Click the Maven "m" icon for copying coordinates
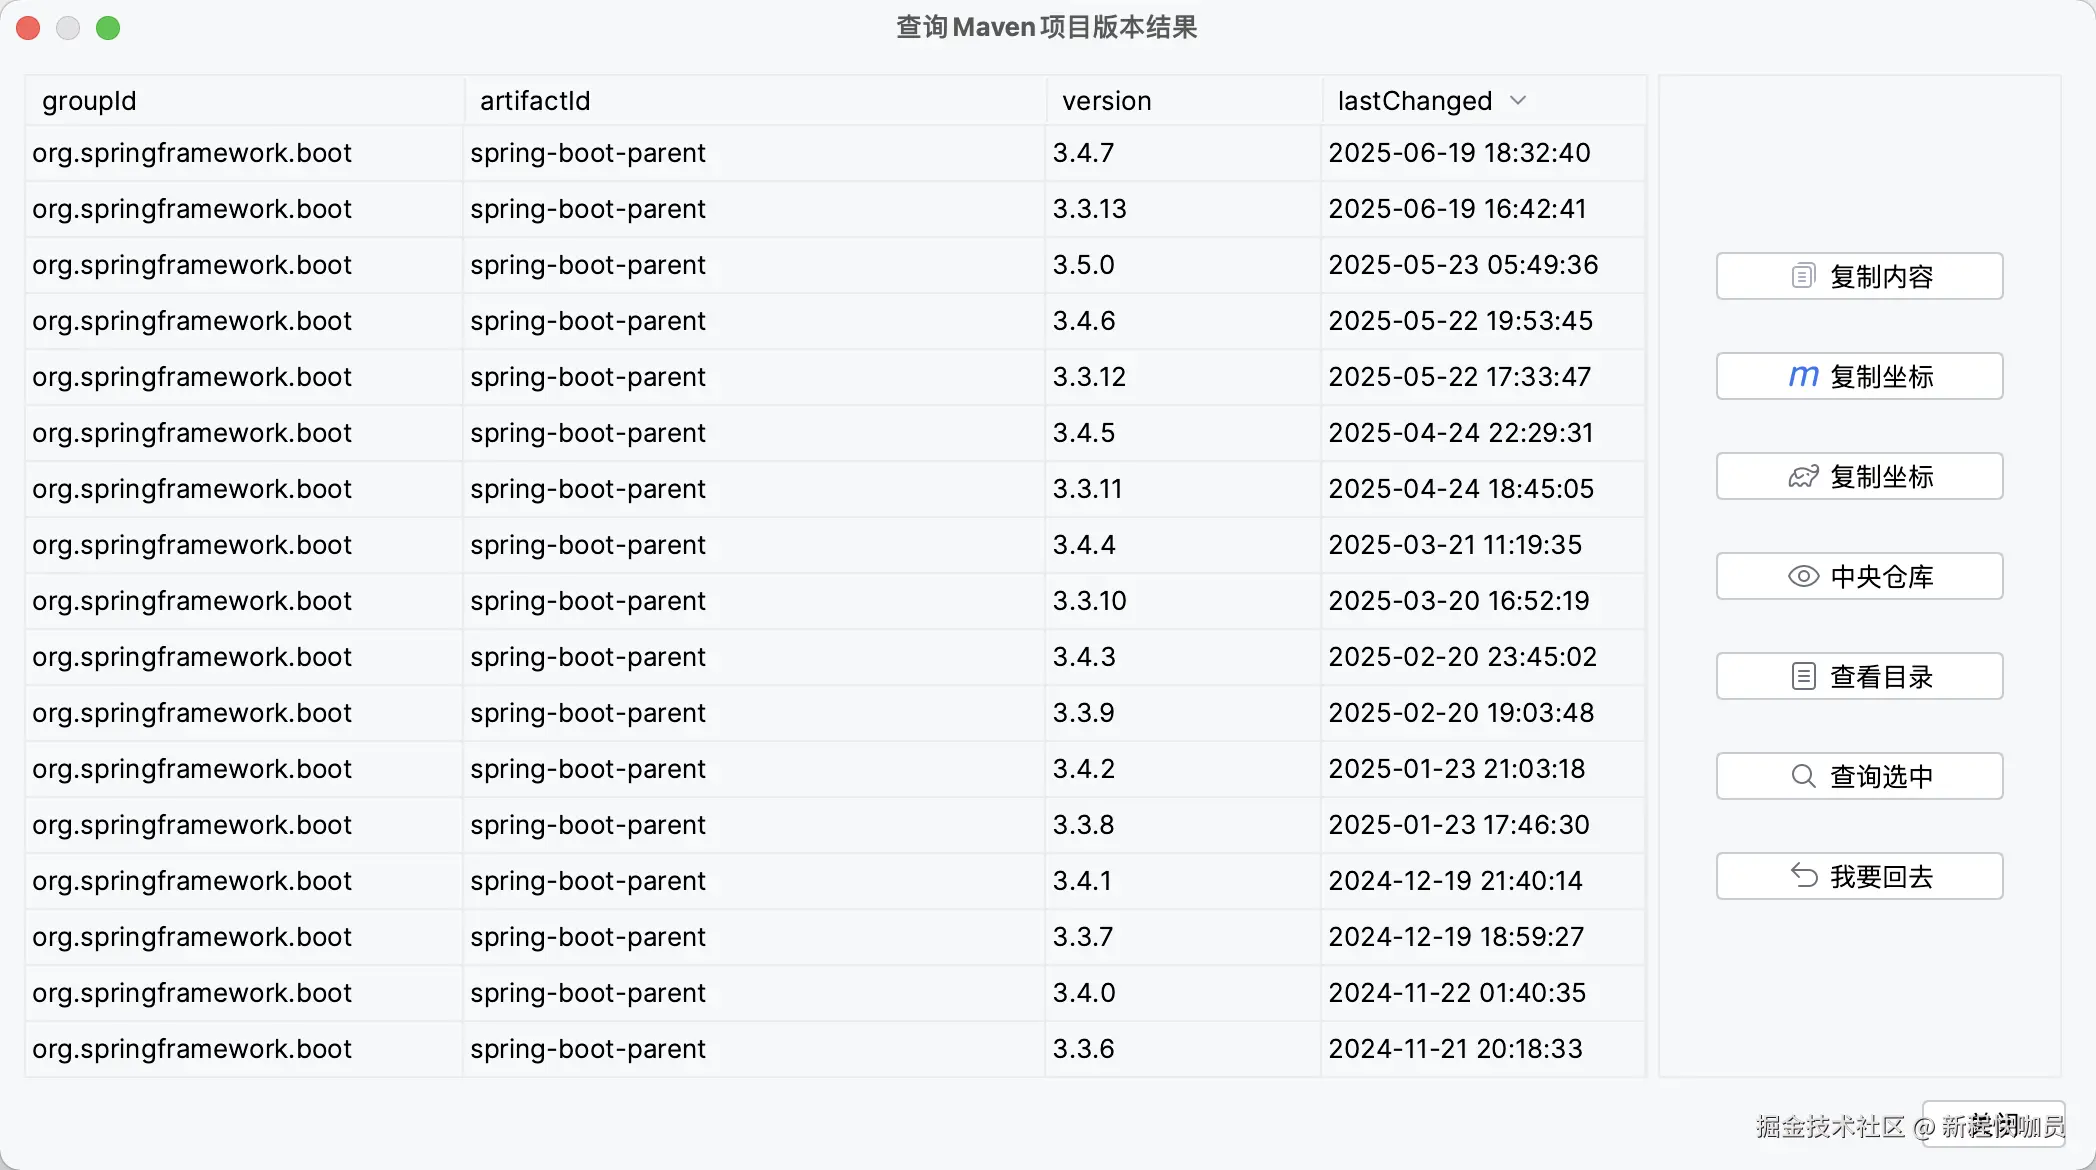This screenshot has height=1170, width=2096. click(1803, 375)
